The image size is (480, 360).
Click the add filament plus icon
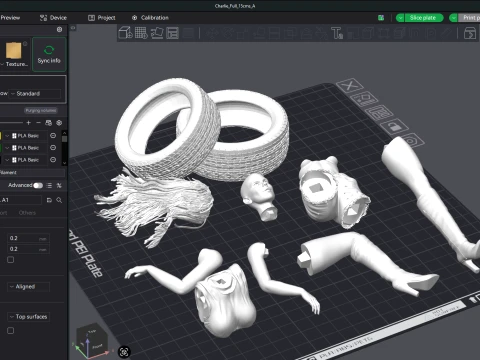pos(28,123)
